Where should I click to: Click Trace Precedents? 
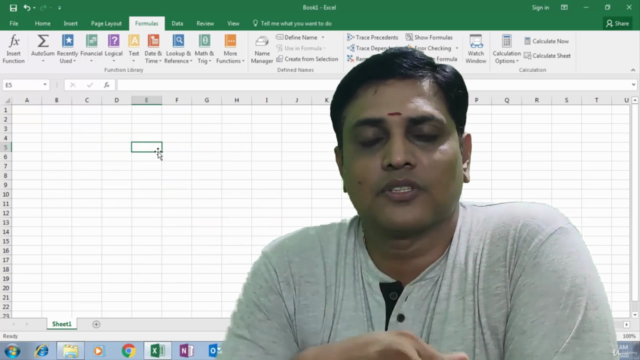point(372,37)
